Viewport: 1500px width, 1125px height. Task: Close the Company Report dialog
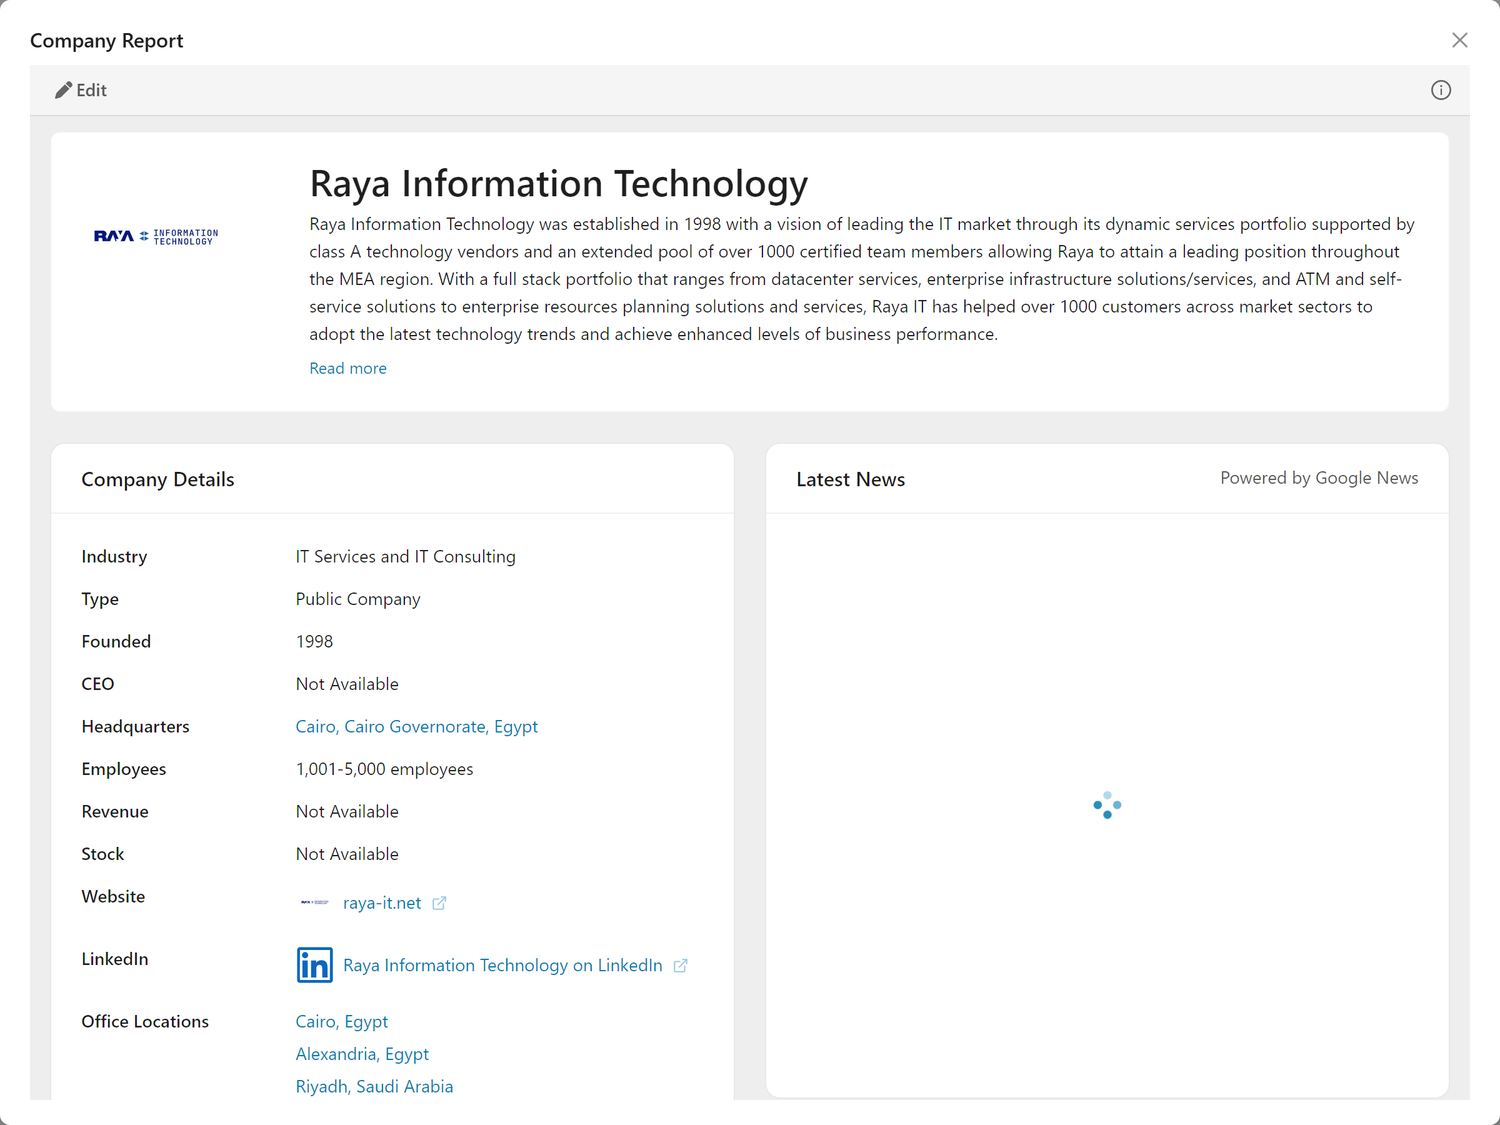(1460, 40)
